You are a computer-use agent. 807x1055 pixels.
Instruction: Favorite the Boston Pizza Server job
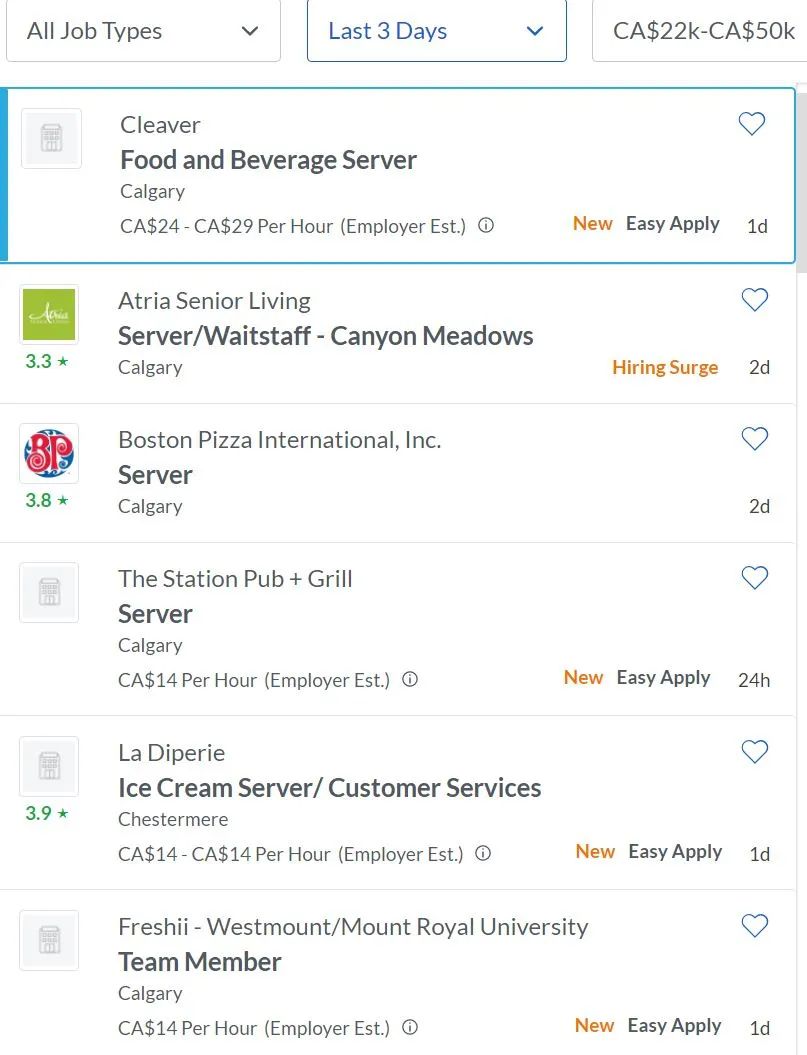[x=754, y=439]
